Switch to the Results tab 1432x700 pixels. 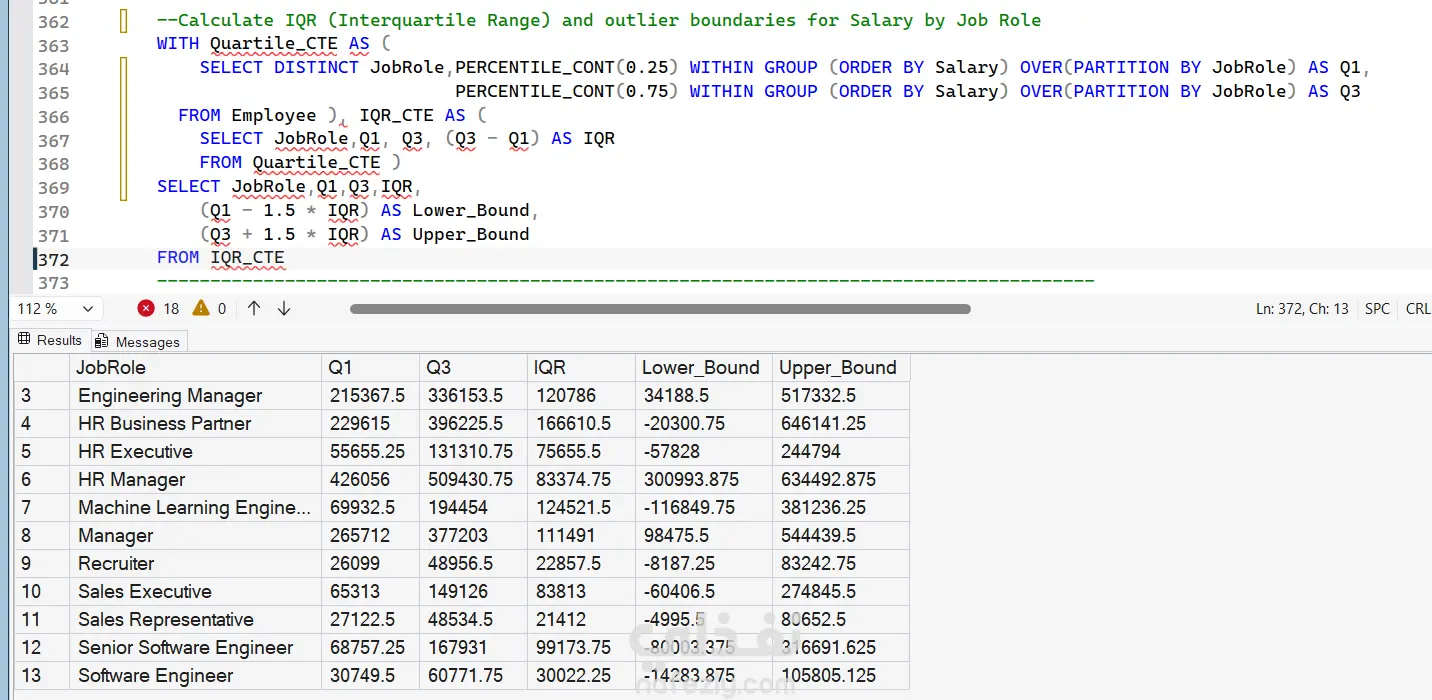(x=51, y=340)
